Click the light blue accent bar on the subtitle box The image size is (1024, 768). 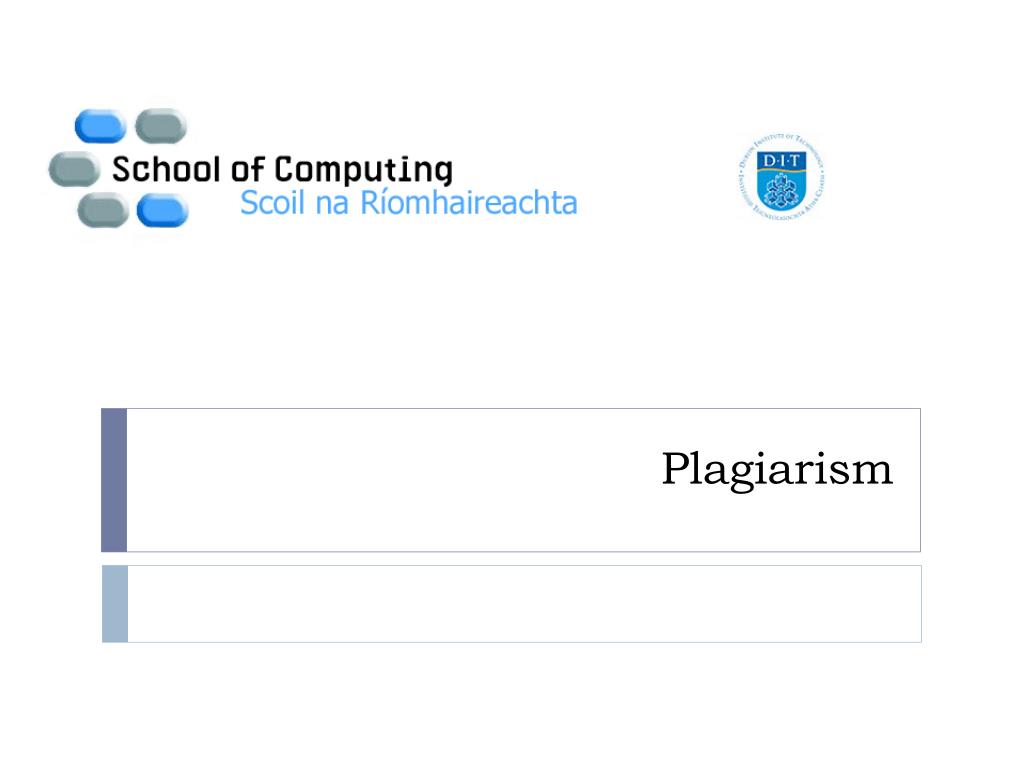click(x=115, y=604)
